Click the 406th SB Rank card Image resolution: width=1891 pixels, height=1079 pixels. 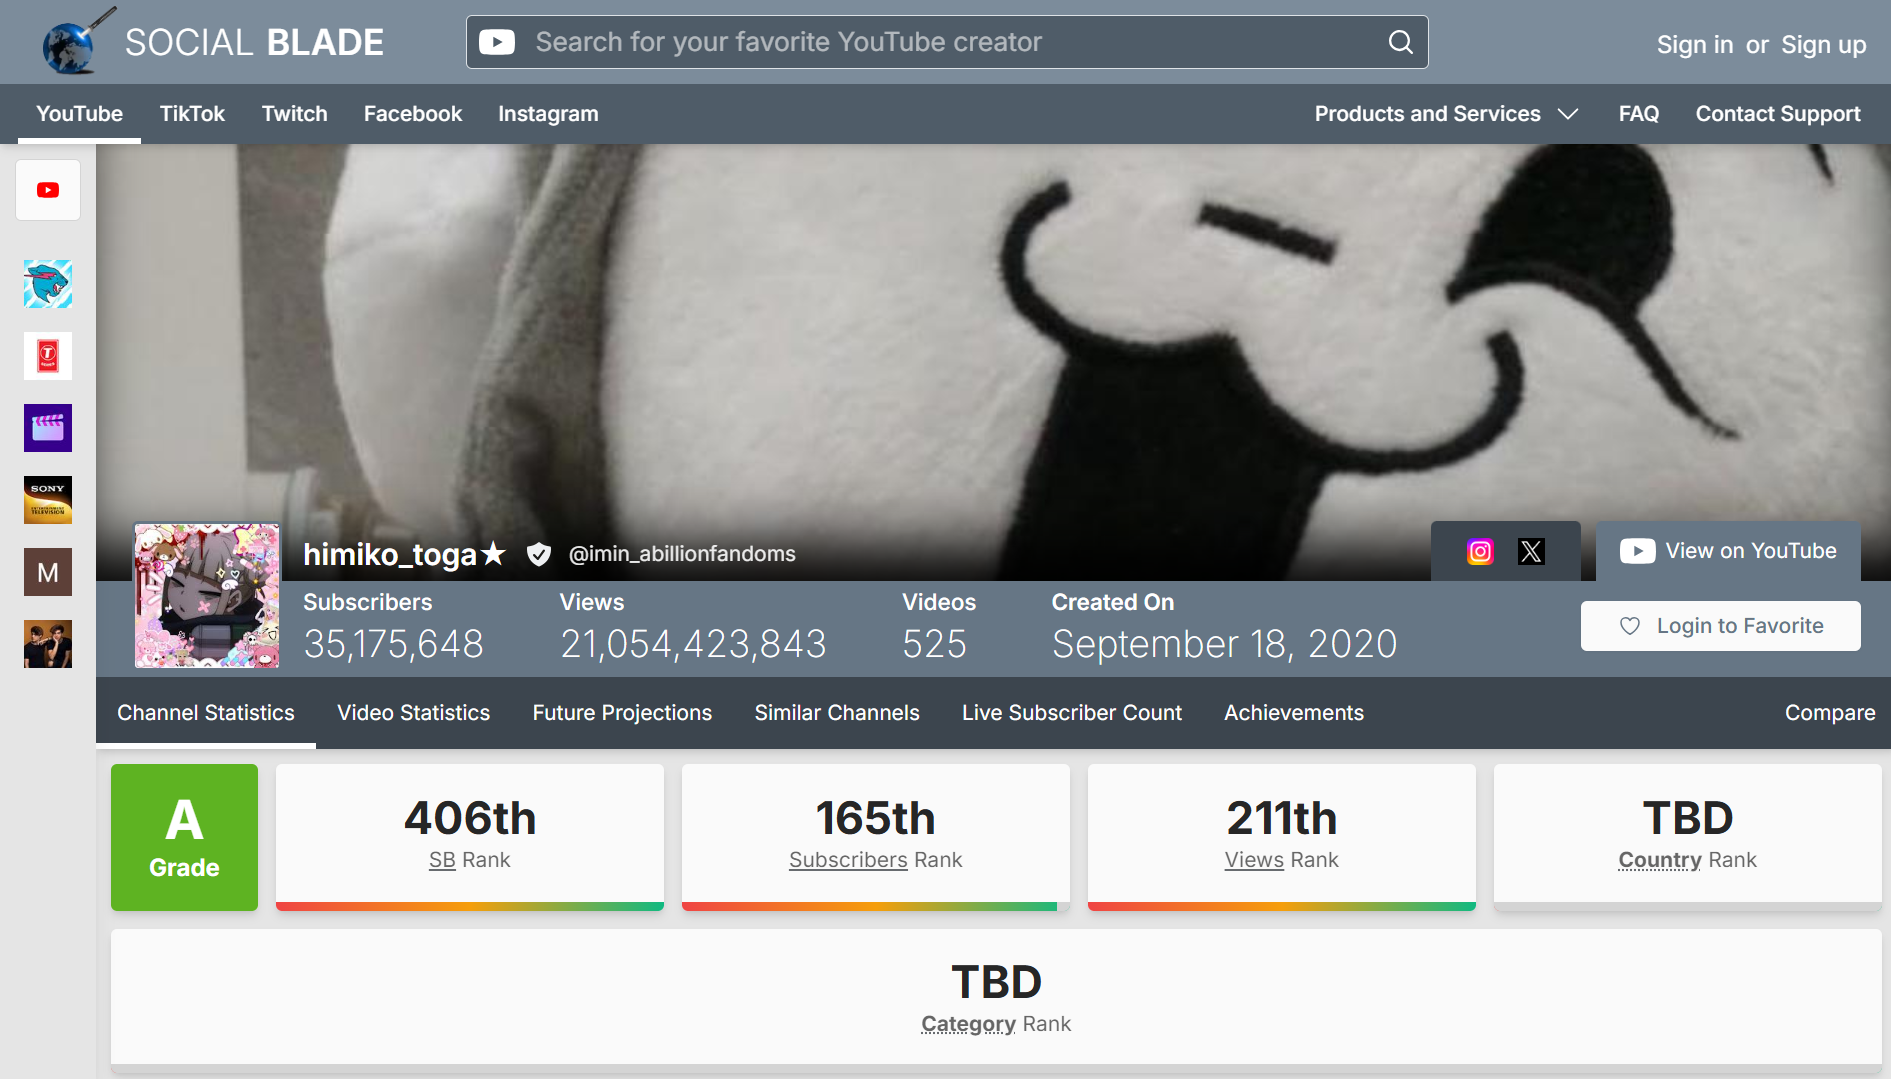point(470,837)
